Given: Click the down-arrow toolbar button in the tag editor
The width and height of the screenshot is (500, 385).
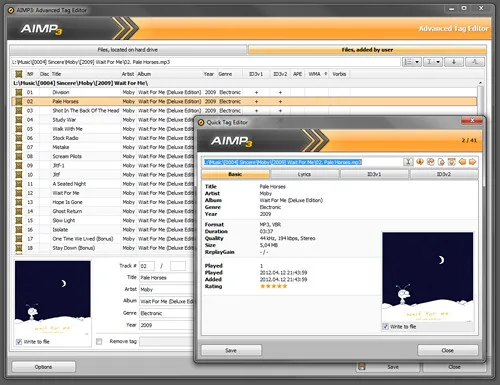Looking at the screenshot, I should tap(454, 62).
